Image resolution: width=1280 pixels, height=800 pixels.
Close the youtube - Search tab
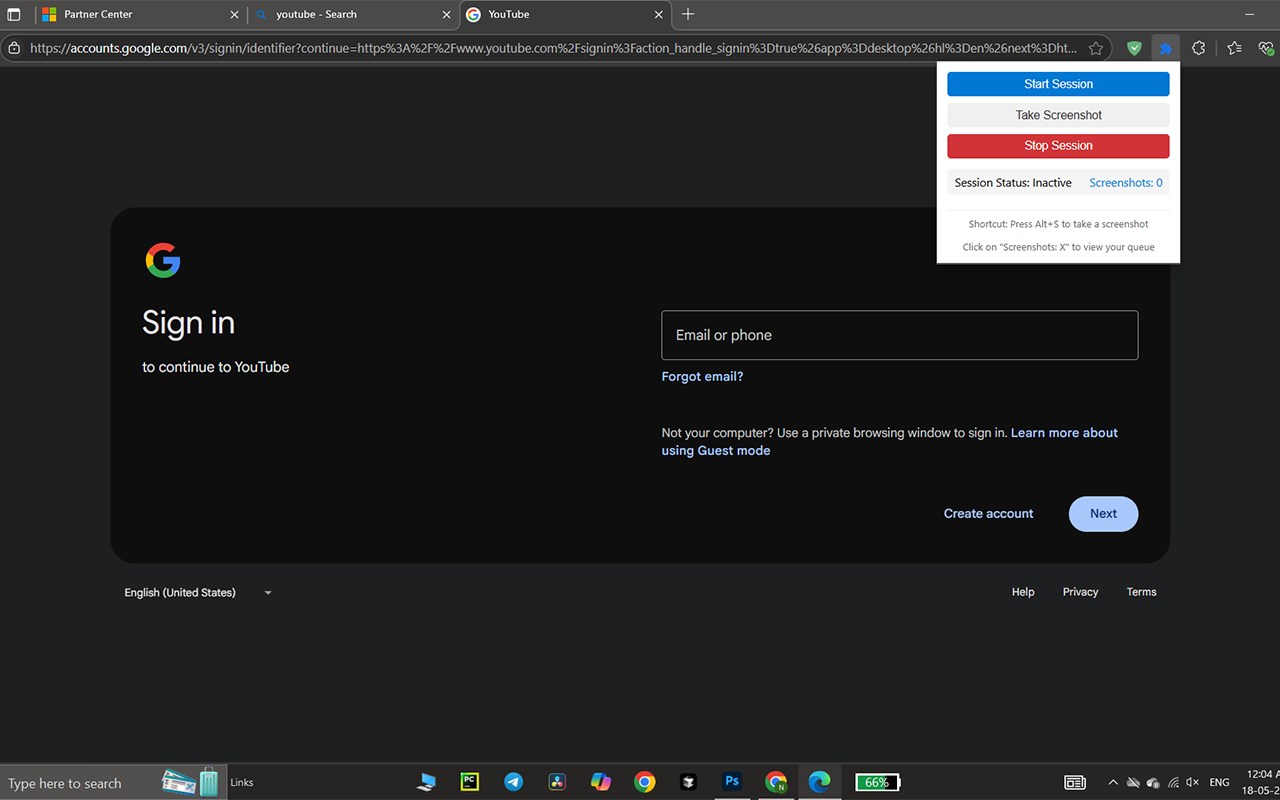tap(447, 15)
